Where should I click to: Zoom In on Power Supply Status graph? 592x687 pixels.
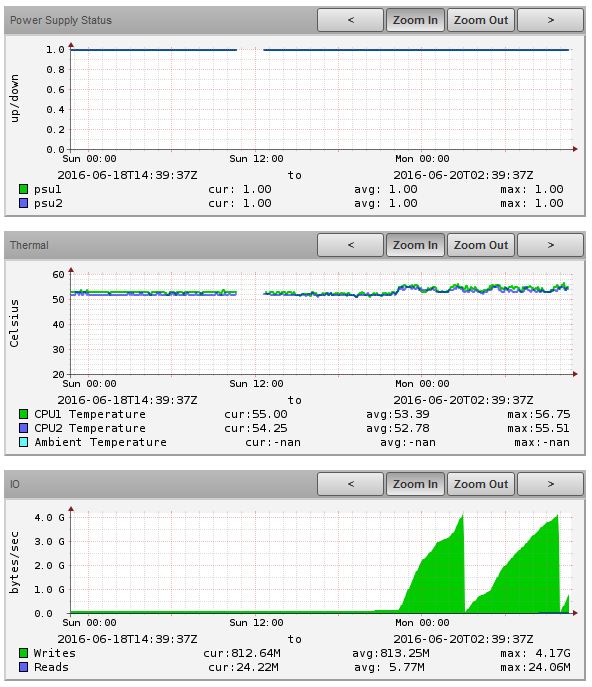coord(415,20)
